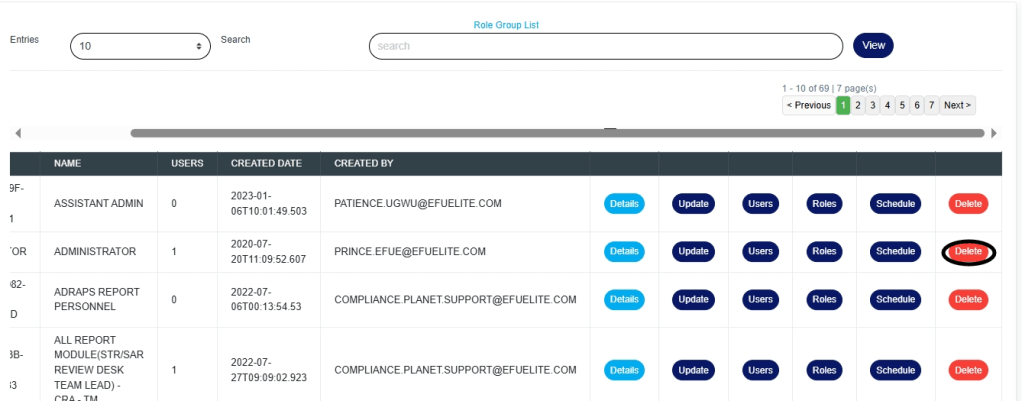This screenshot has width=1022, height=401.
Task: Delete the ADMINISTRATOR role group
Action: pyautogui.click(x=968, y=251)
